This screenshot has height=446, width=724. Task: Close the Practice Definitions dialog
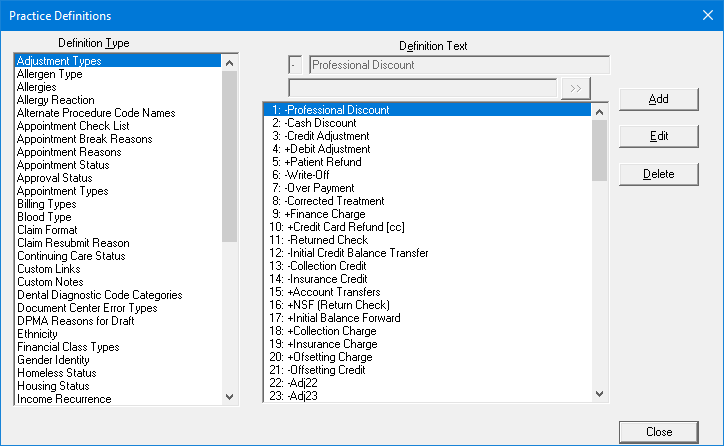click(x=658, y=432)
